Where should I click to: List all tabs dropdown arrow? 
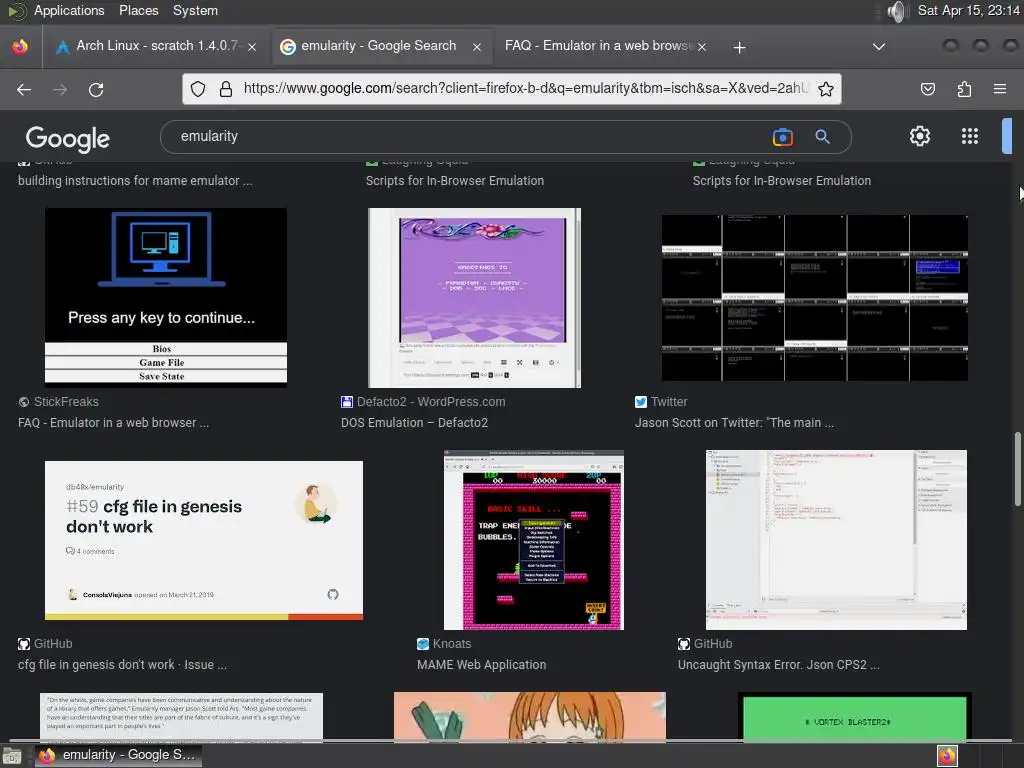879,47
